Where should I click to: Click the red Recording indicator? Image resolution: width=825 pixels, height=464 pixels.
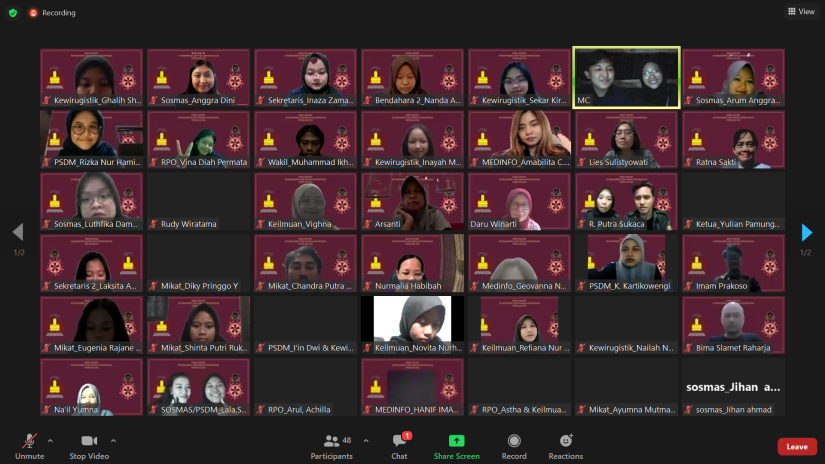point(52,13)
